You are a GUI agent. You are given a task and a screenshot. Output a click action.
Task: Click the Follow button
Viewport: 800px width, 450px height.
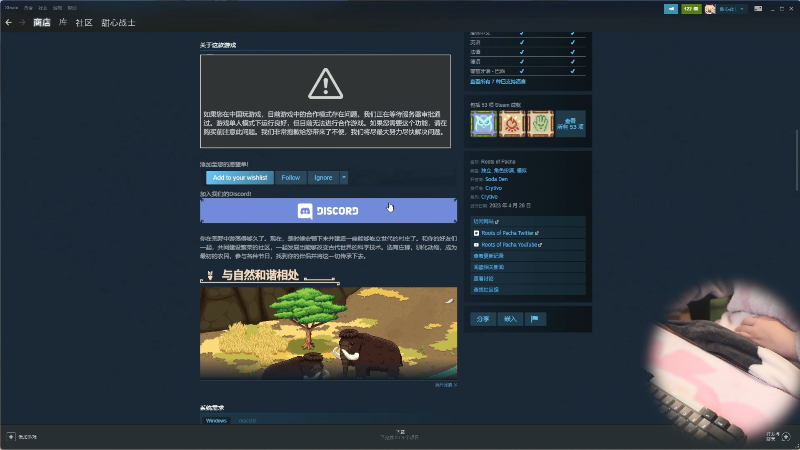[x=291, y=178]
